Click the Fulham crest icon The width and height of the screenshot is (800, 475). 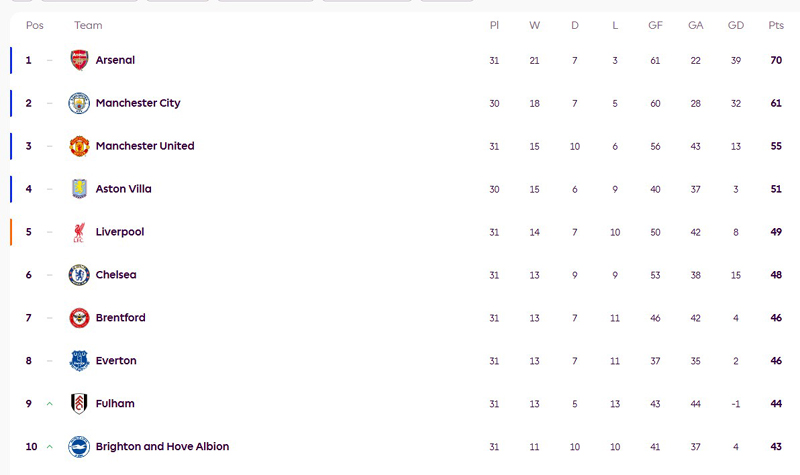pos(79,404)
